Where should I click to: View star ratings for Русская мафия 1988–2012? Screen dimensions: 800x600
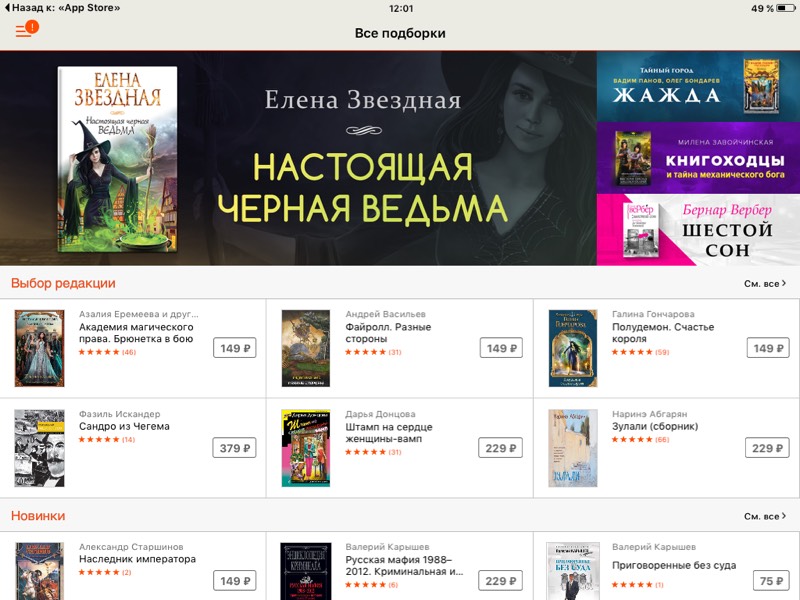point(371,585)
